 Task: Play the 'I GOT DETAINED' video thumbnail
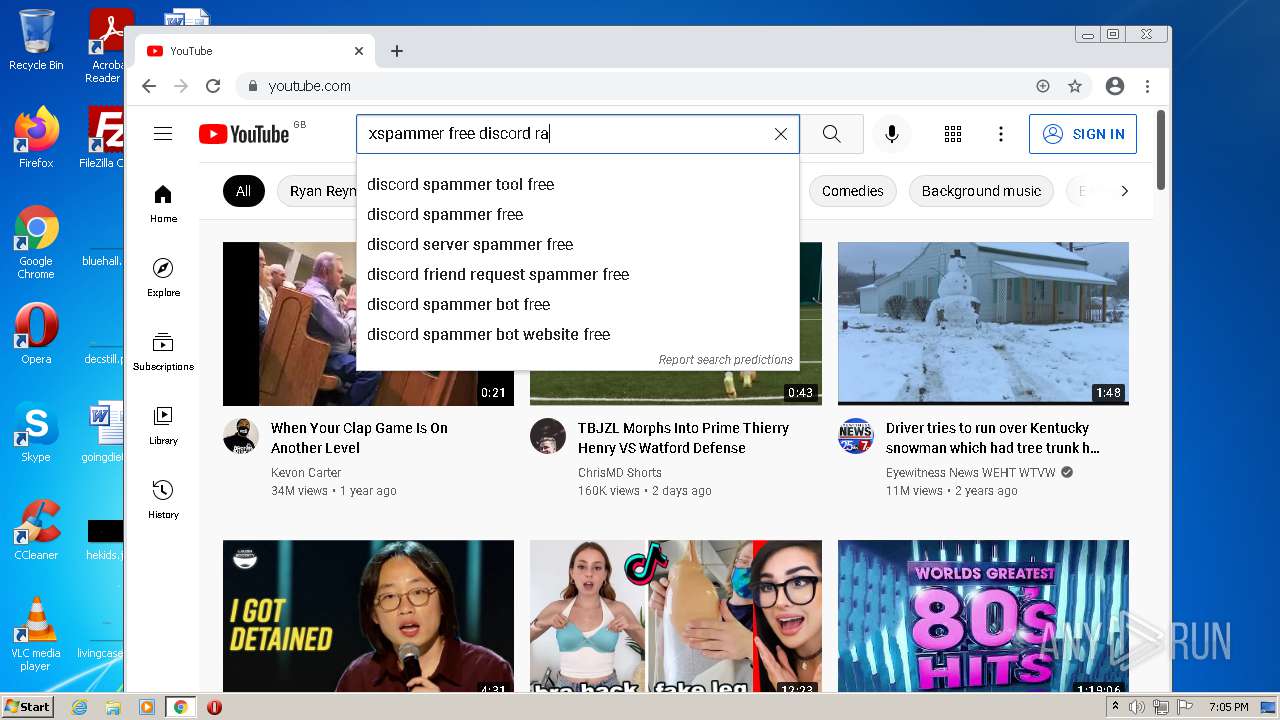click(x=368, y=616)
